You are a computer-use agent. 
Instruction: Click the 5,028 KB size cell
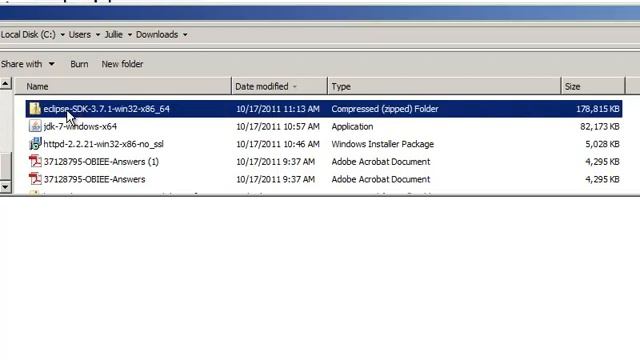pos(602,144)
